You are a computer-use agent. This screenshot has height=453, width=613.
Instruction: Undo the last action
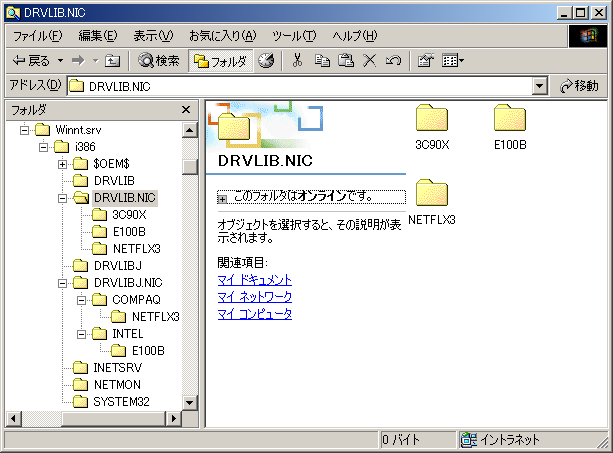pos(393,61)
